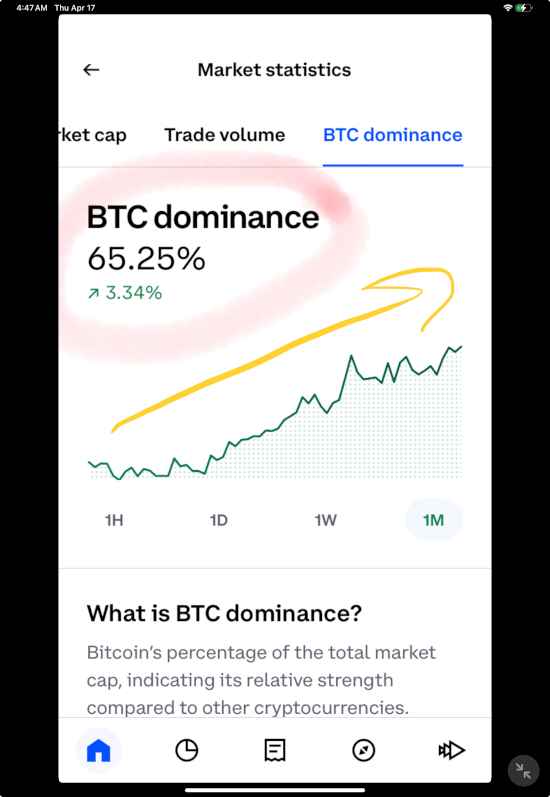Select the 1M time range
This screenshot has width=550, height=797.
434,520
